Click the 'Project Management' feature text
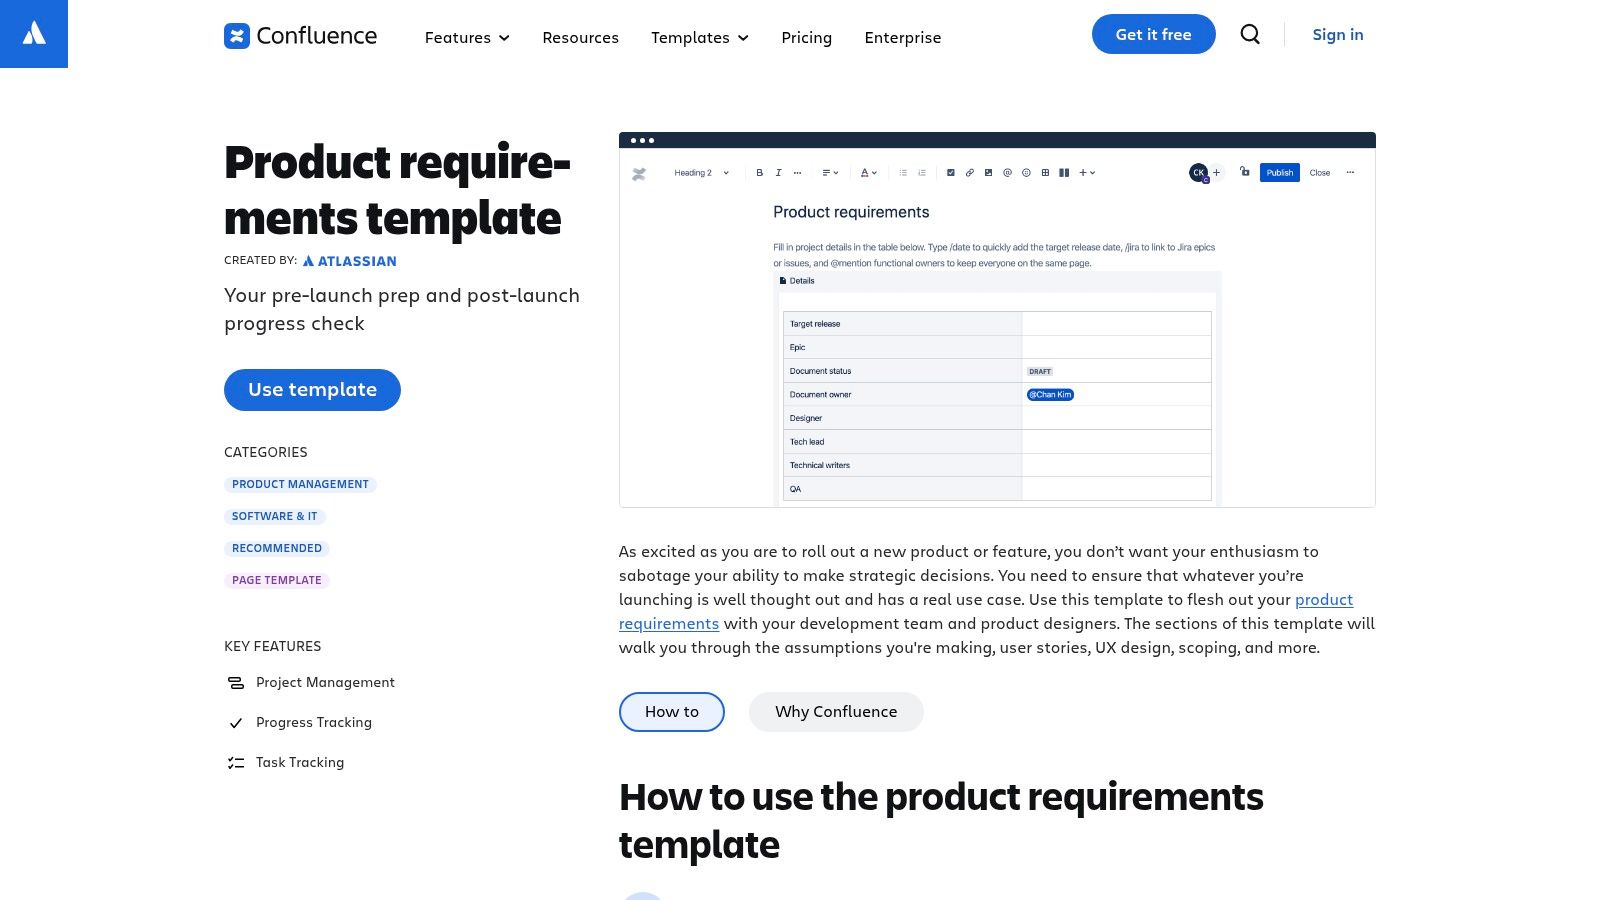The width and height of the screenshot is (1600, 900). tap(325, 682)
